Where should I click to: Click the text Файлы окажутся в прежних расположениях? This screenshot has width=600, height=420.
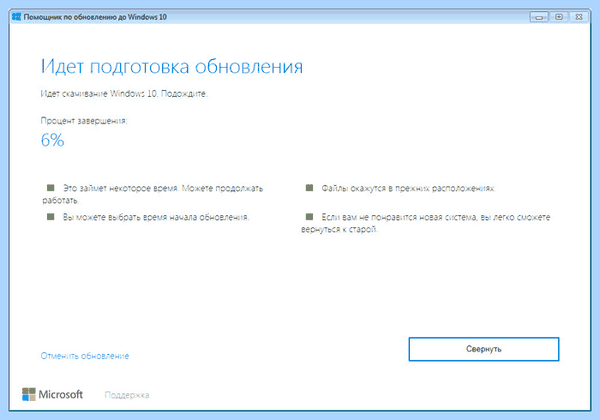[x=408, y=188]
